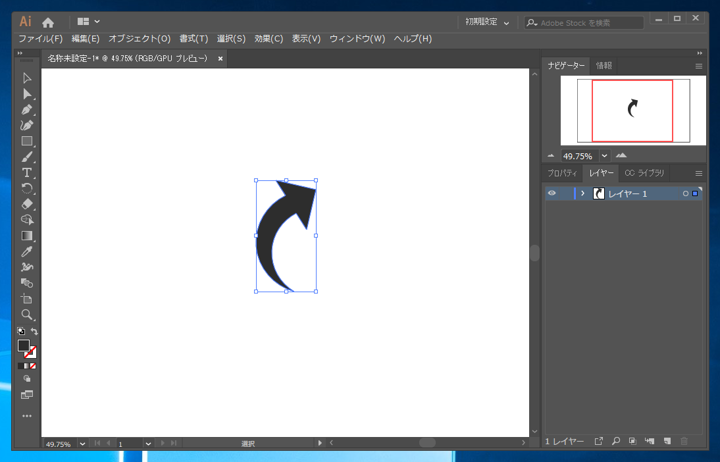The width and height of the screenshot is (720, 462).
Task: Open zoom level dropdown in status bar
Action: pos(82,443)
